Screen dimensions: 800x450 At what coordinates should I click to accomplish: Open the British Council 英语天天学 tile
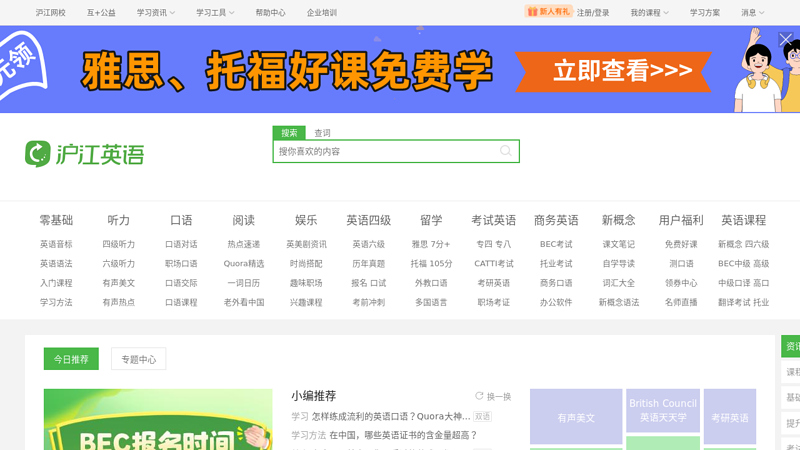[x=663, y=410]
